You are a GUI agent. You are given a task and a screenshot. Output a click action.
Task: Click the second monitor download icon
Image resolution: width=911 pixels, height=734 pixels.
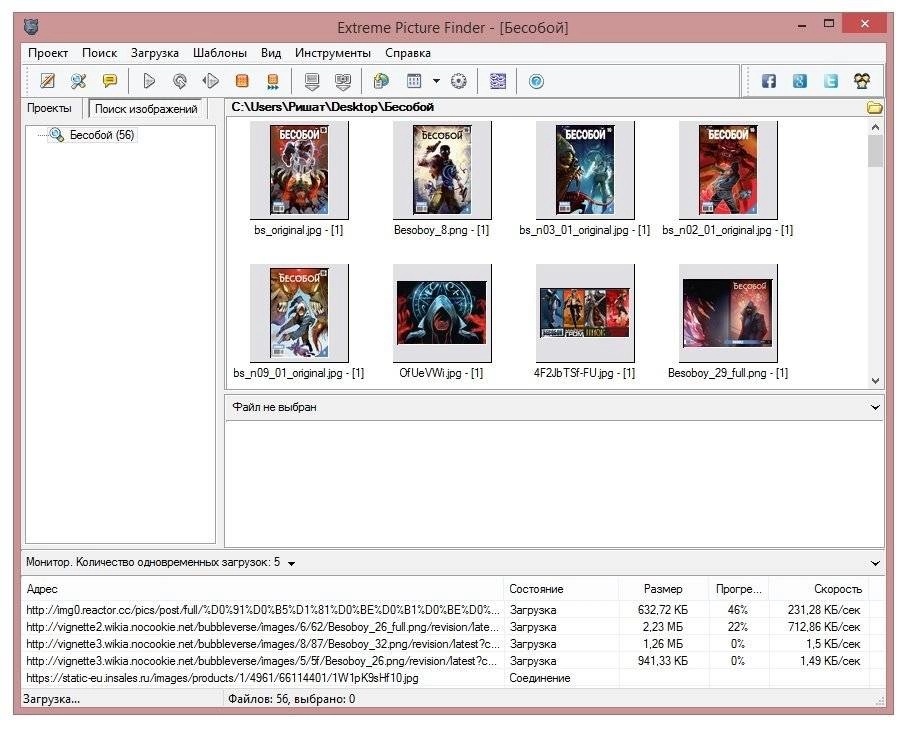(343, 81)
